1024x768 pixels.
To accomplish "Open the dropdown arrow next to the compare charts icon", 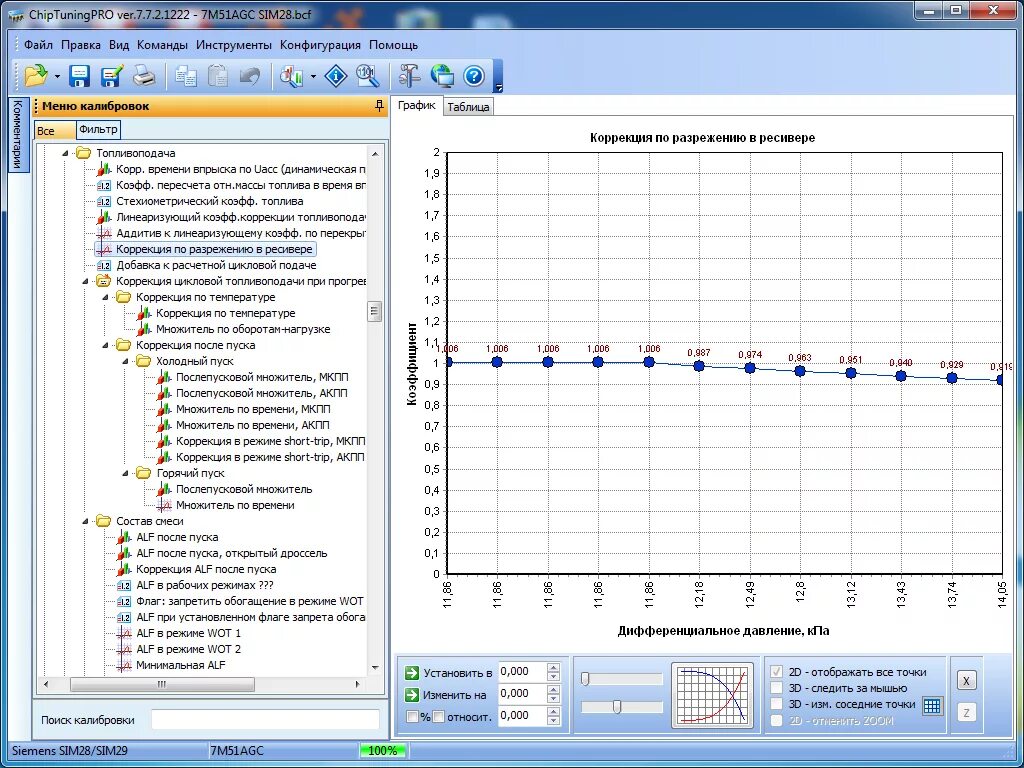I will 313,77.
